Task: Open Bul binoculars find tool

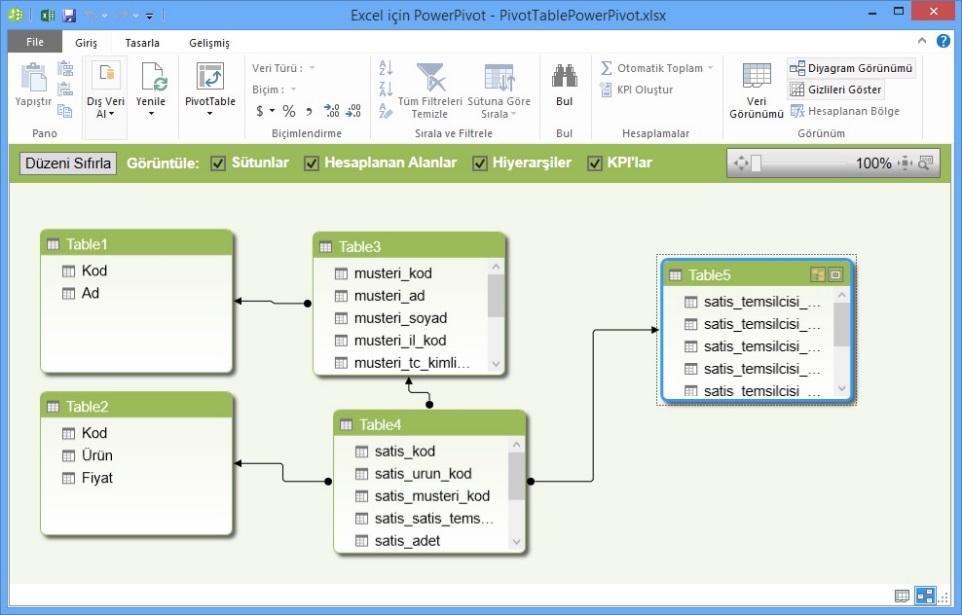Action: coord(564,76)
